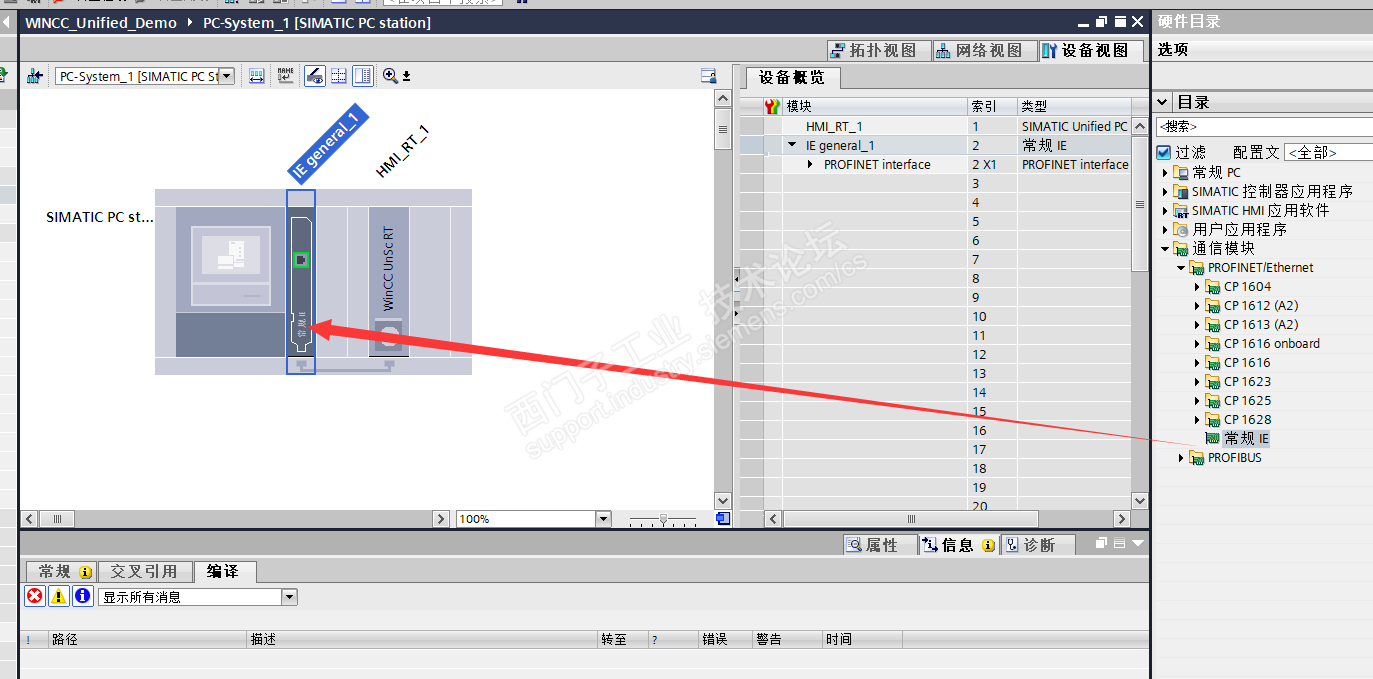The width and height of the screenshot is (1373, 679).
Task: Select the 编译 sub-tab
Action: tap(224, 572)
